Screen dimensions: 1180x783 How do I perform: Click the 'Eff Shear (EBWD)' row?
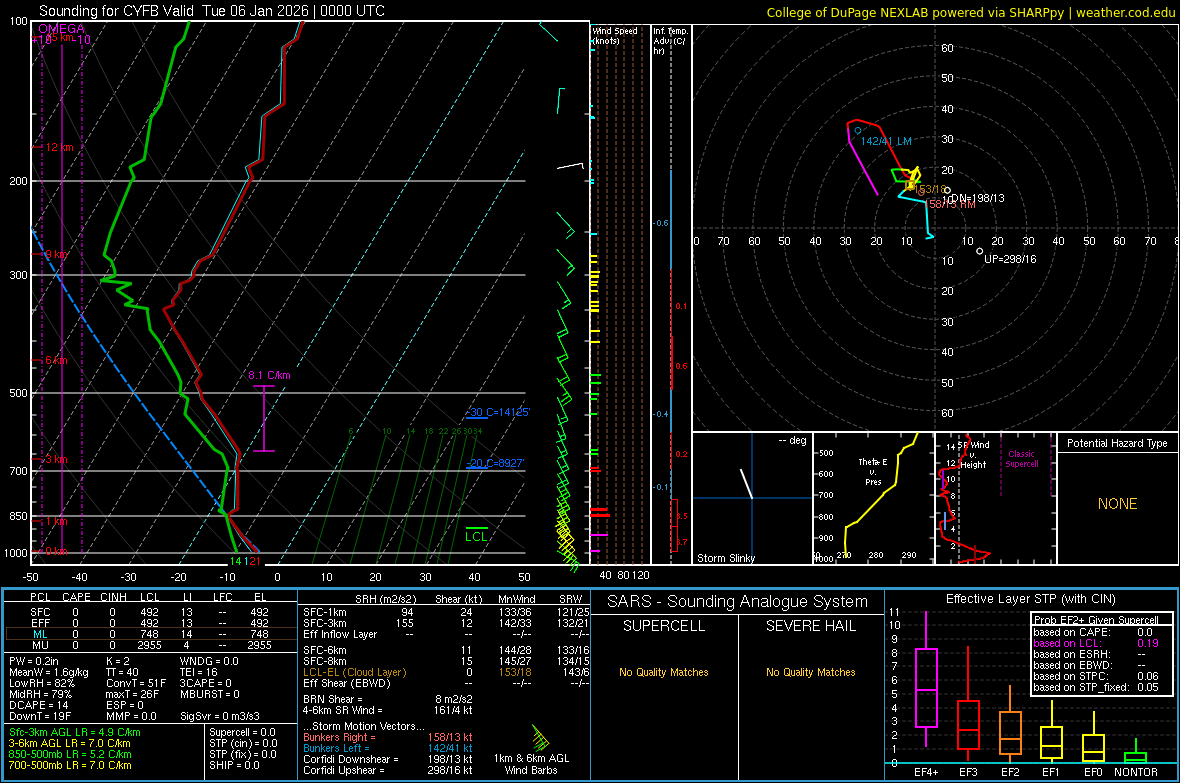347,684
